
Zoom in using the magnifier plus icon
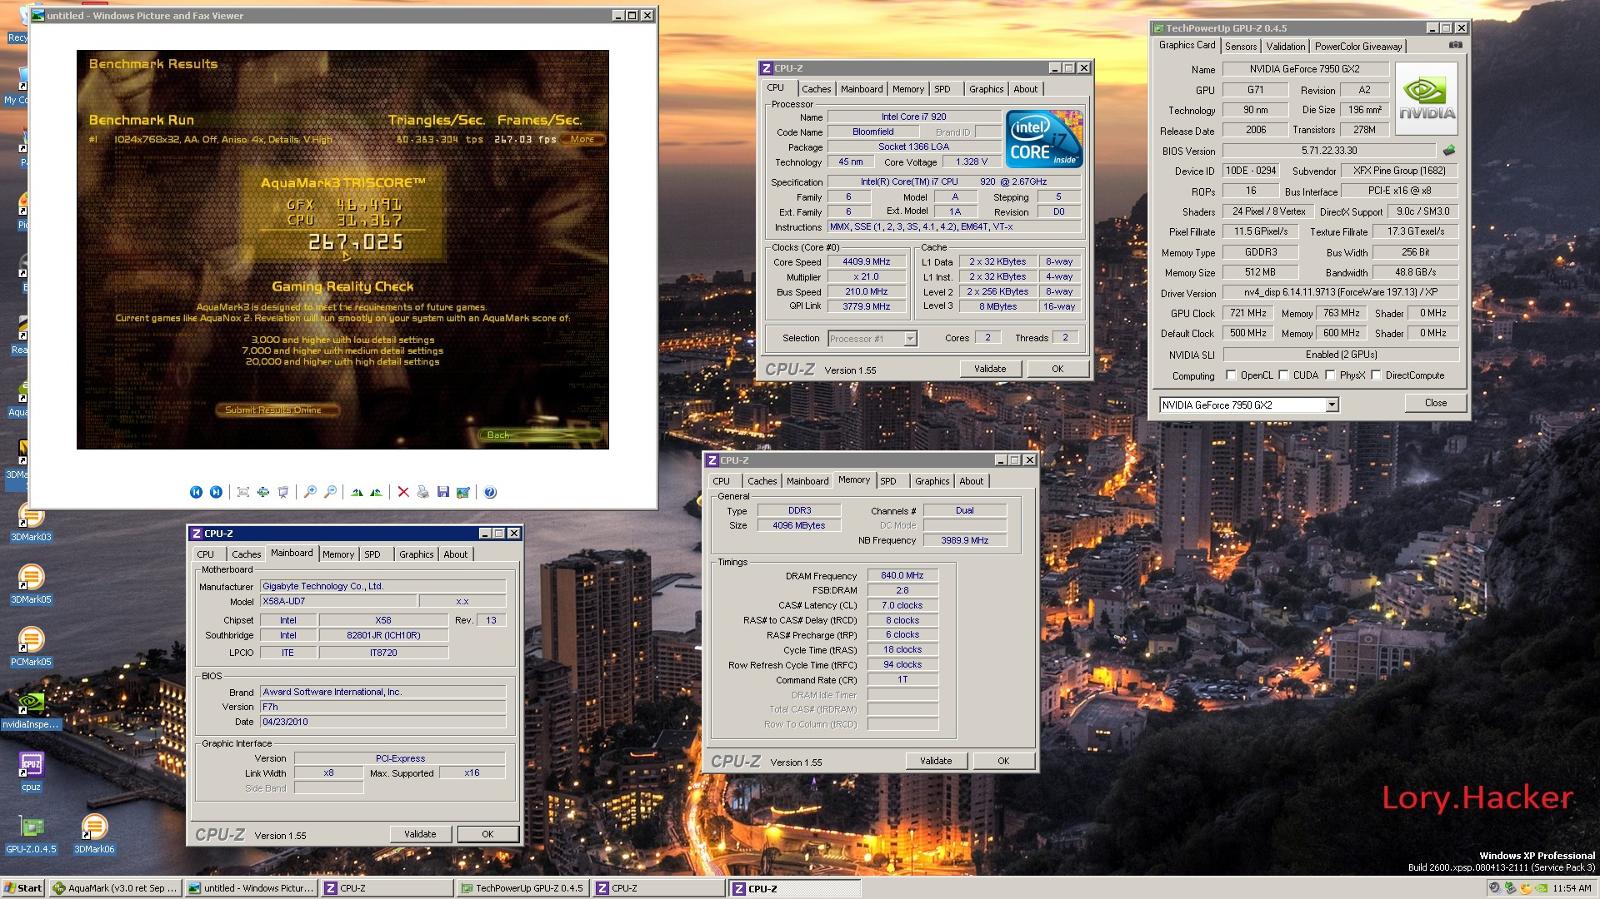point(310,492)
